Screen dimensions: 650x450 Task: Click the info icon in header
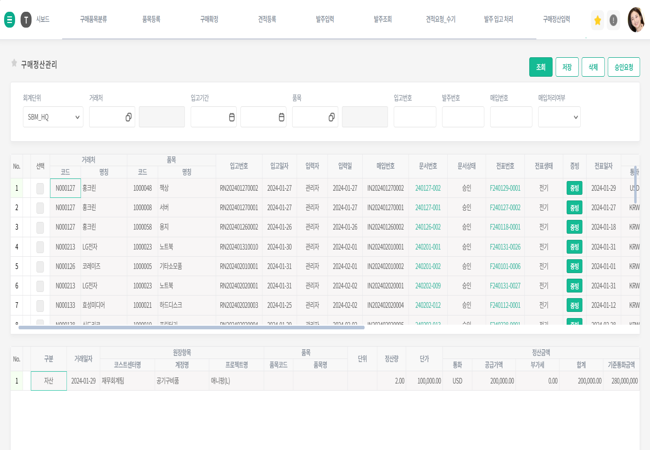point(613,20)
